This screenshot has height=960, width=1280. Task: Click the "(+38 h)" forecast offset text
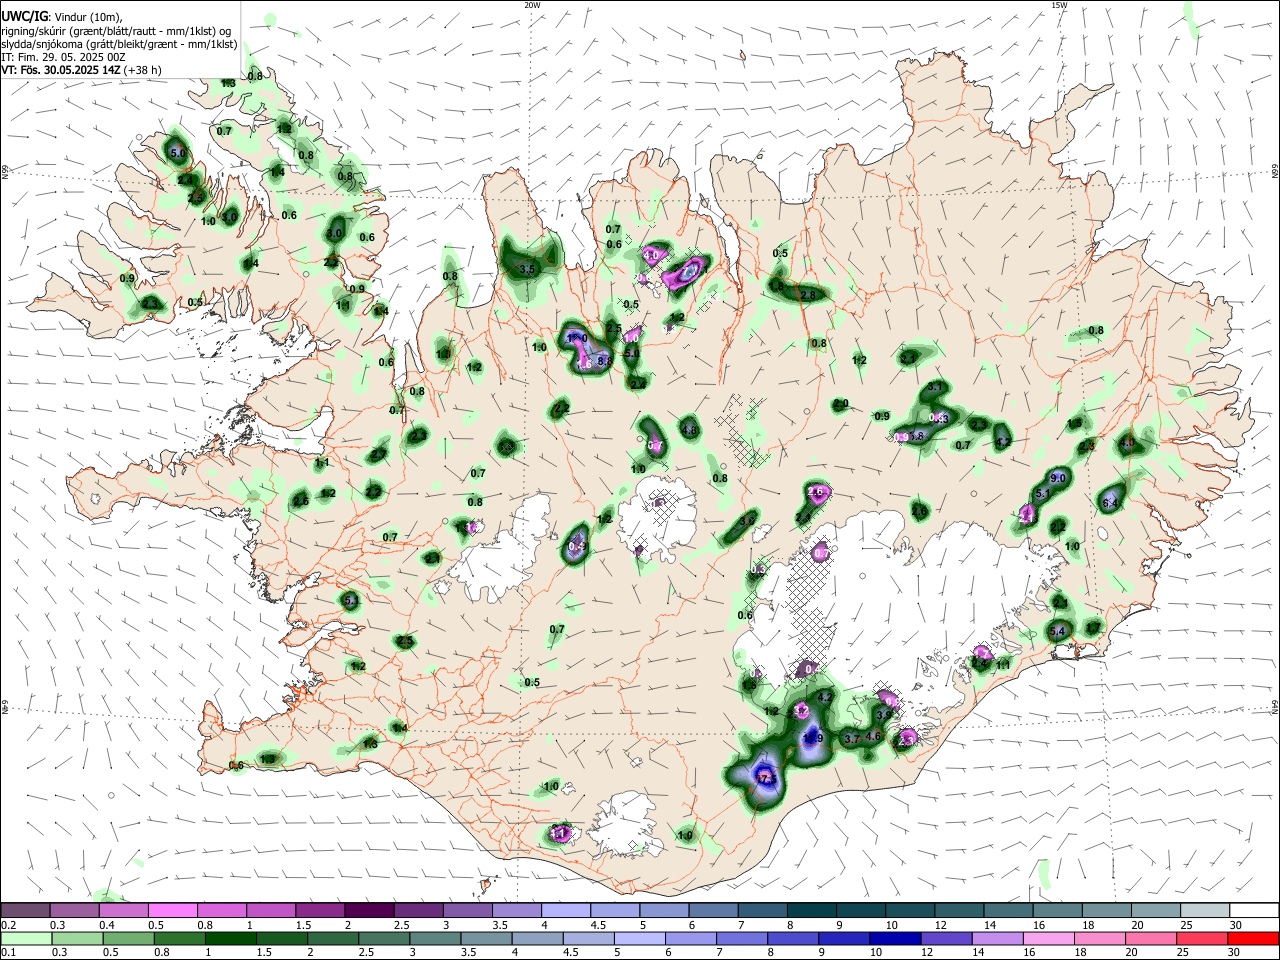143,70
